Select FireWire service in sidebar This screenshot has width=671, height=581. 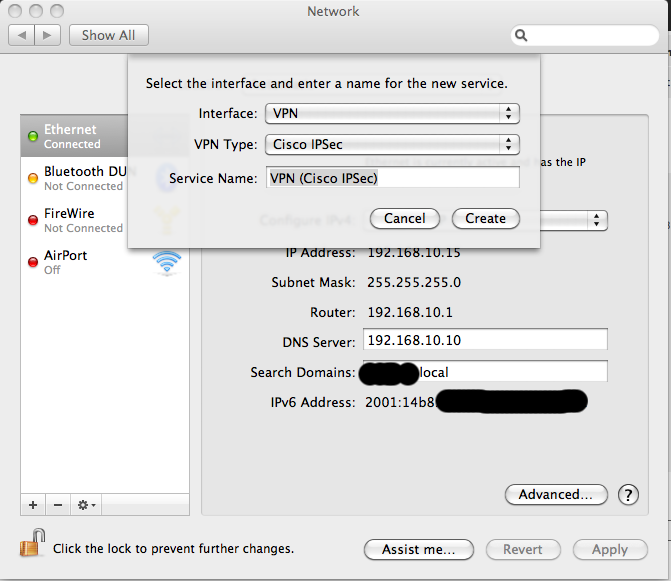tap(74, 220)
